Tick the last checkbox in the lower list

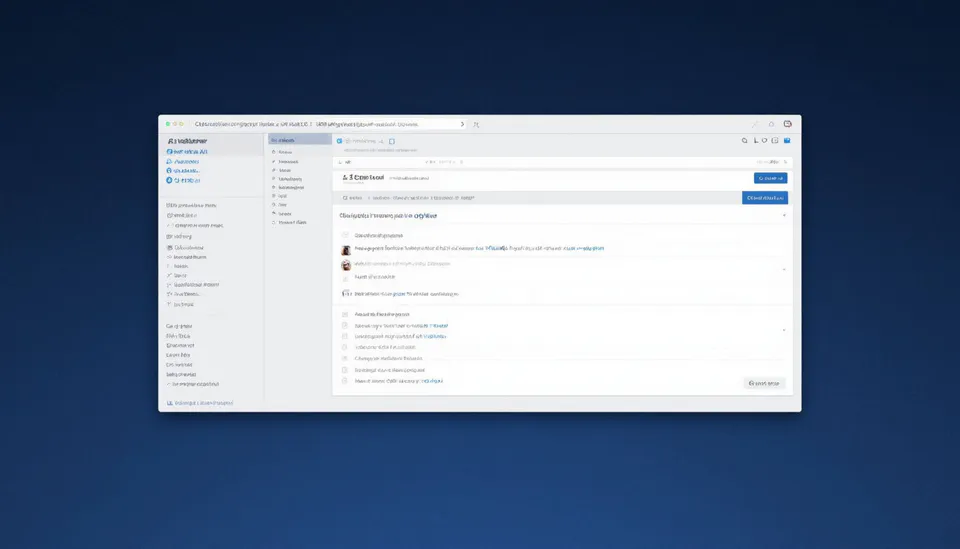pyautogui.click(x=345, y=381)
